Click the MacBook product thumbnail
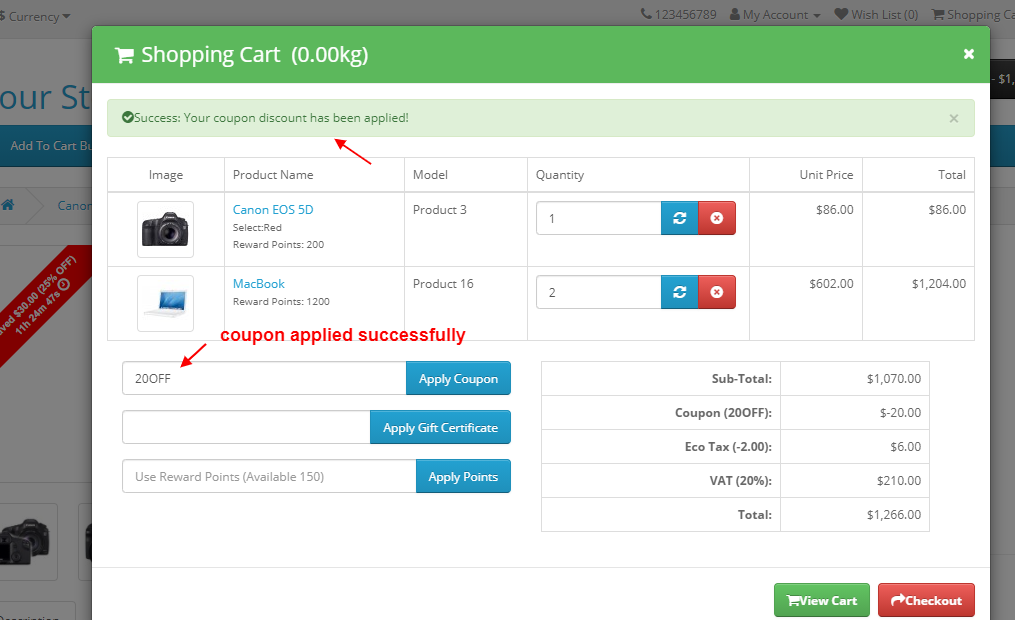This screenshot has height=620, width=1015. click(165, 303)
